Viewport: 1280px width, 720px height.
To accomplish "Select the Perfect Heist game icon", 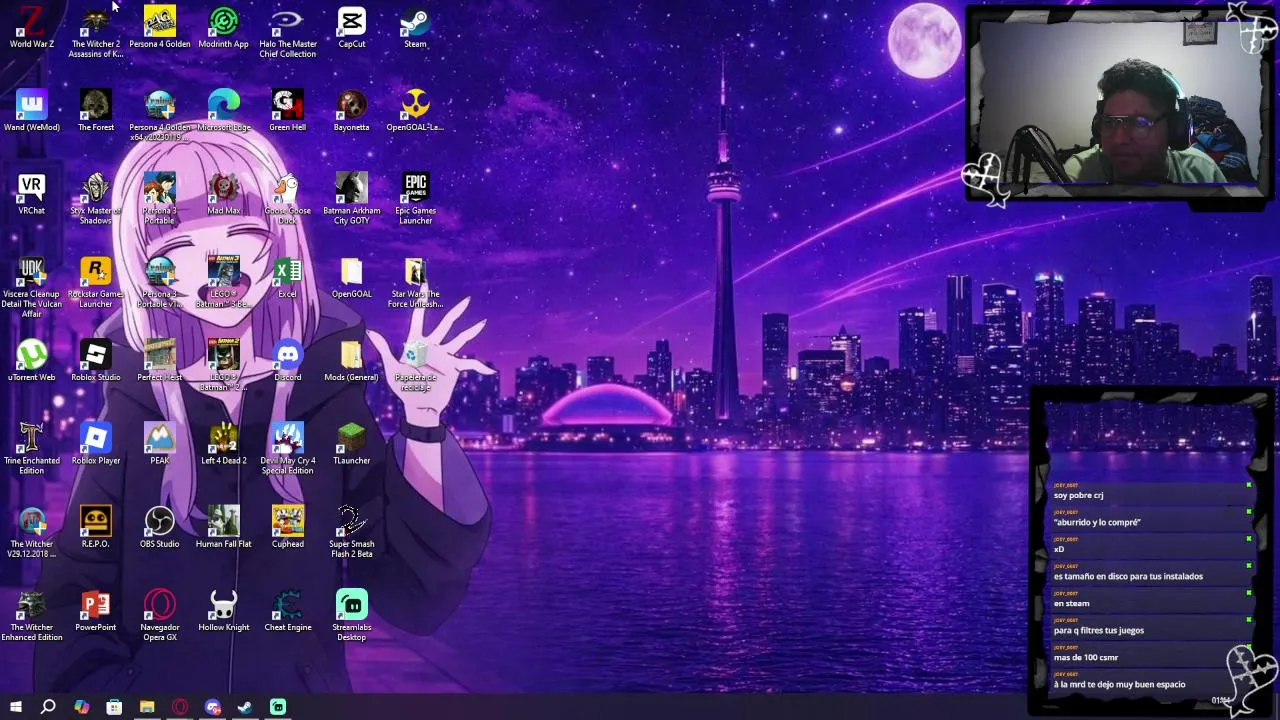I will (160, 360).
